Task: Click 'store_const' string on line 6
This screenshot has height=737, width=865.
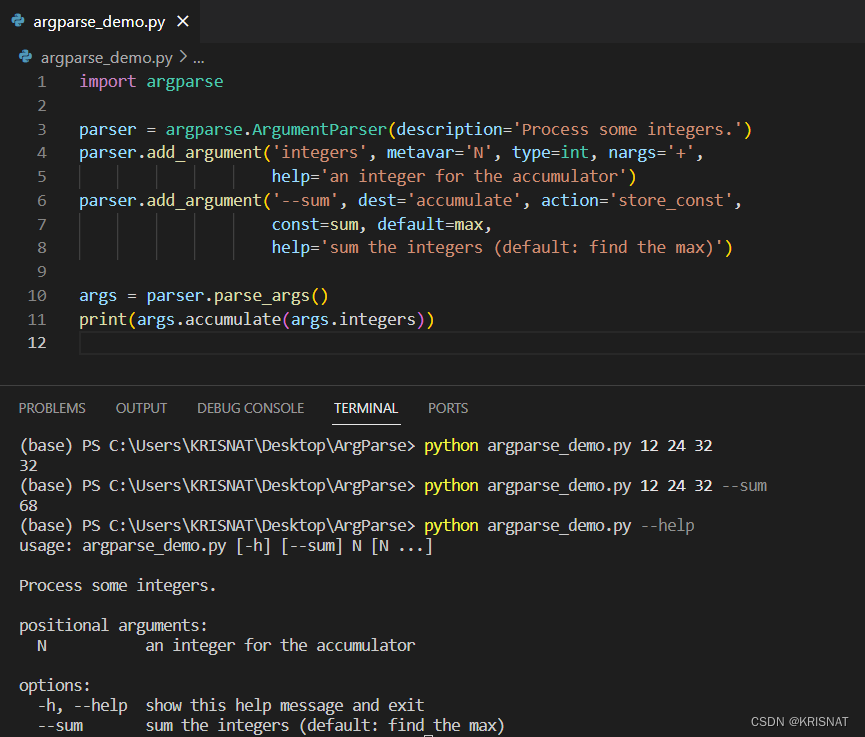Action: (x=671, y=200)
